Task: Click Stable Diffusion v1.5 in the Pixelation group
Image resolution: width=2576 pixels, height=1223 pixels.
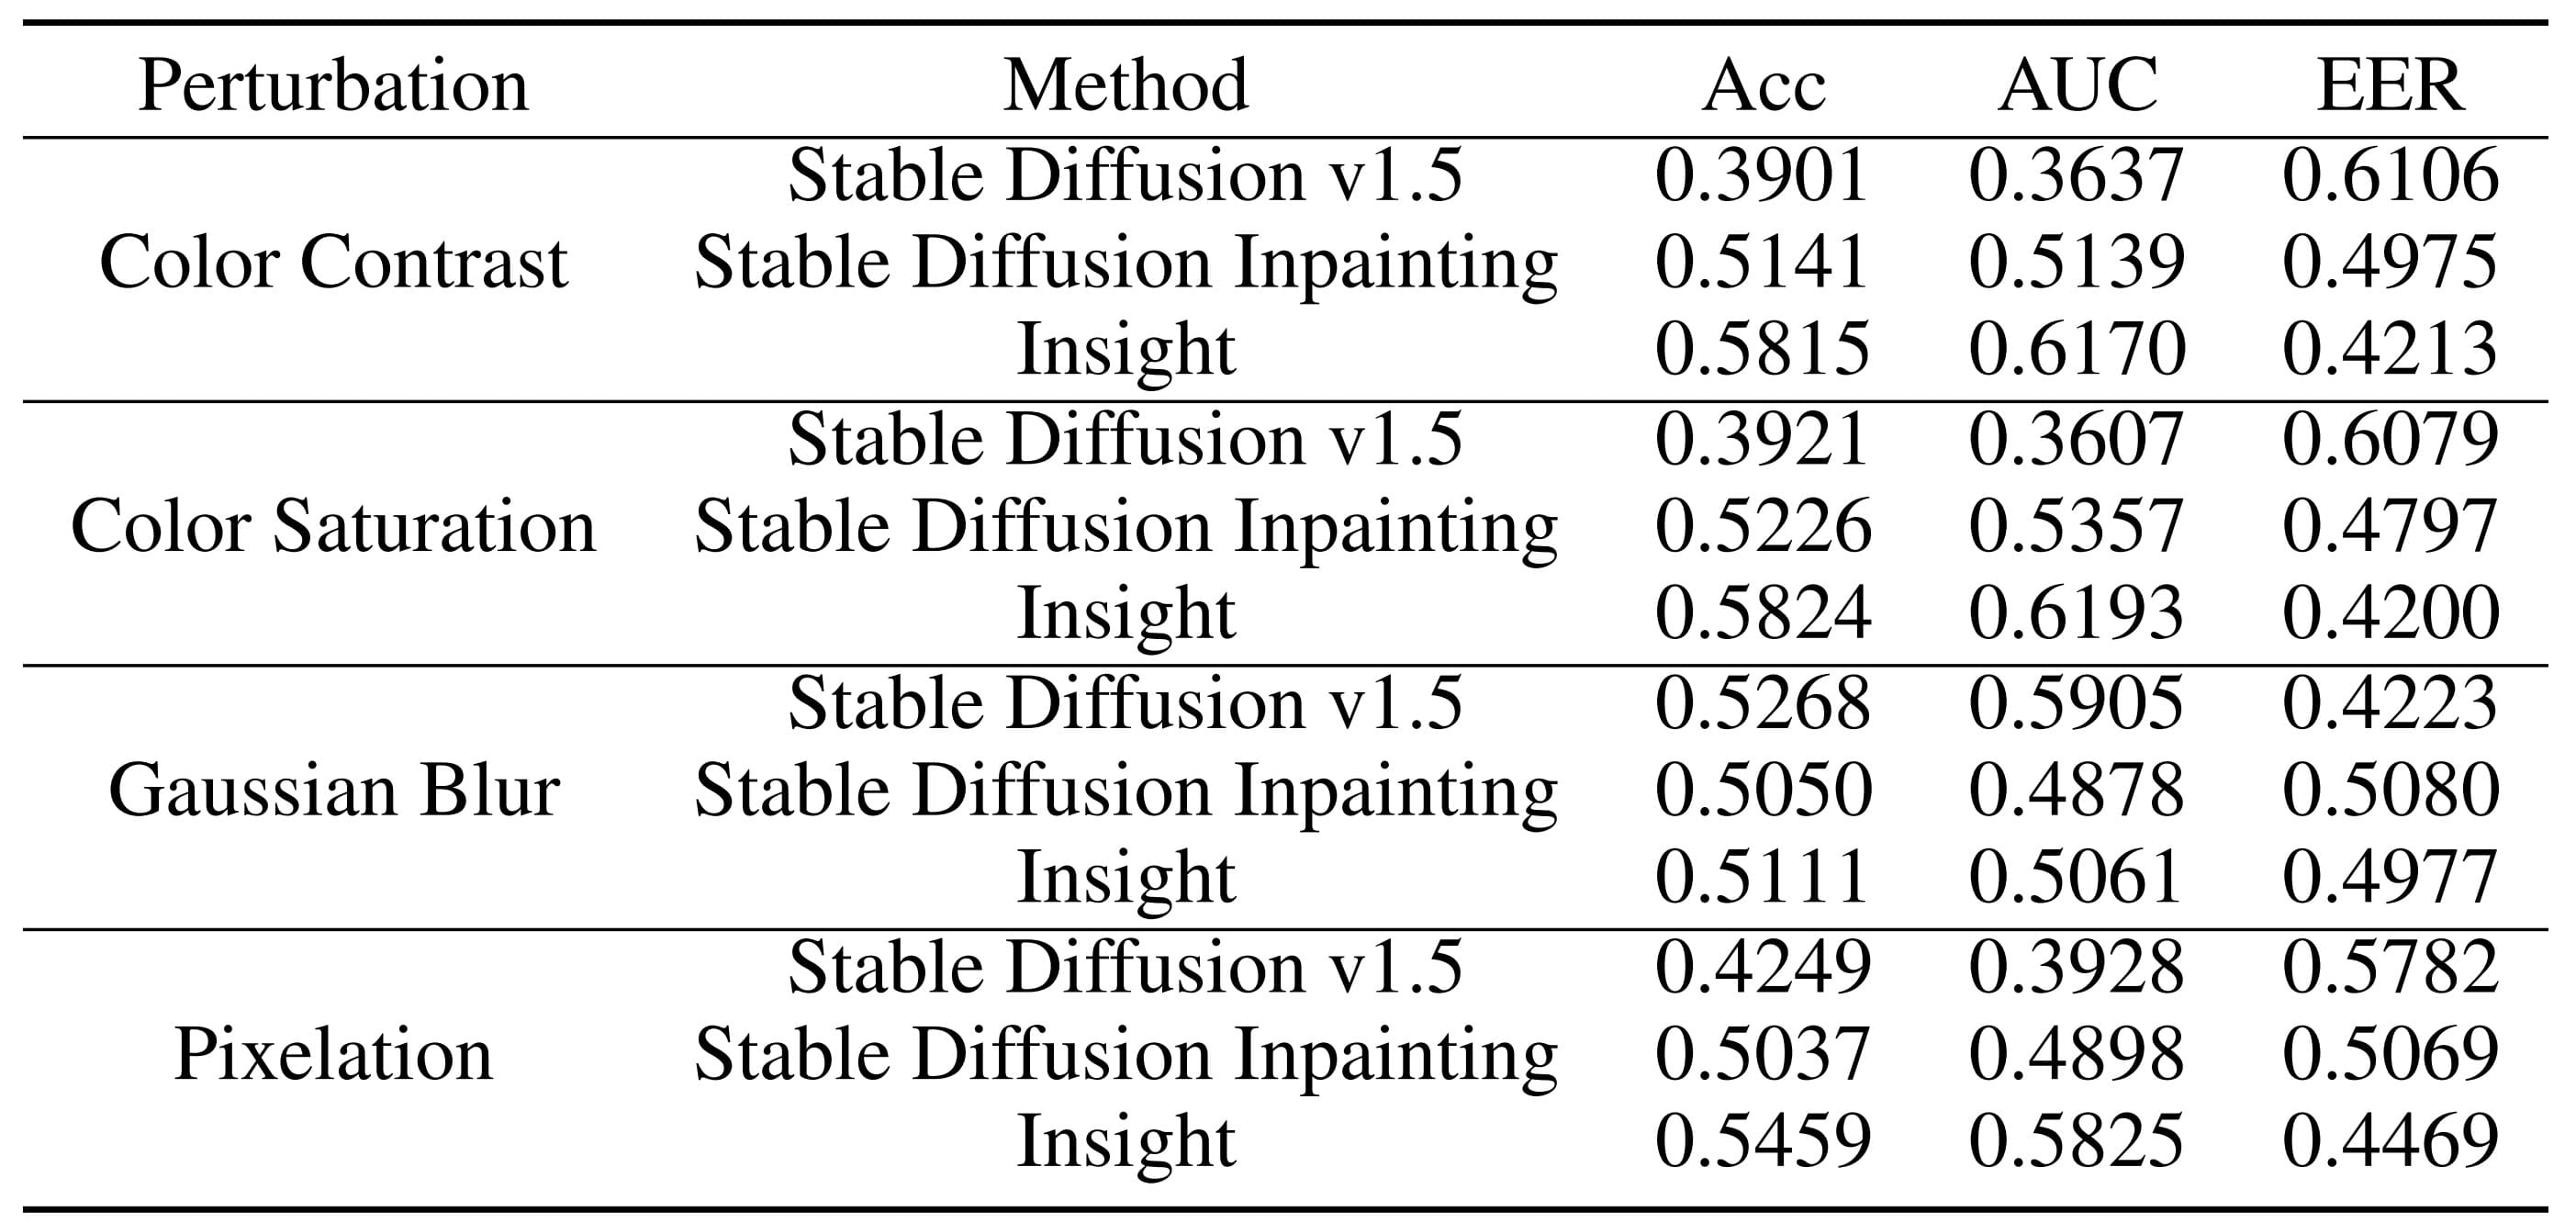Action: pyautogui.click(x=1125, y=967)
